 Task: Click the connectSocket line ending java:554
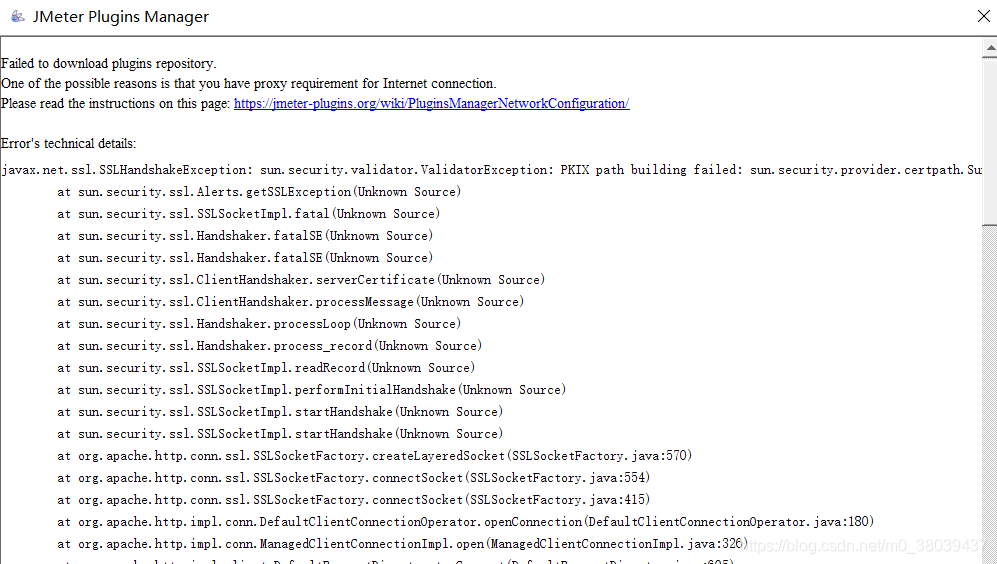click(x=354, y=478)
